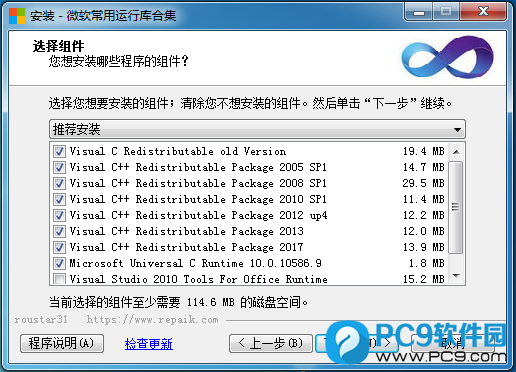Go back with 上一步(B) button

click(271, 343)
